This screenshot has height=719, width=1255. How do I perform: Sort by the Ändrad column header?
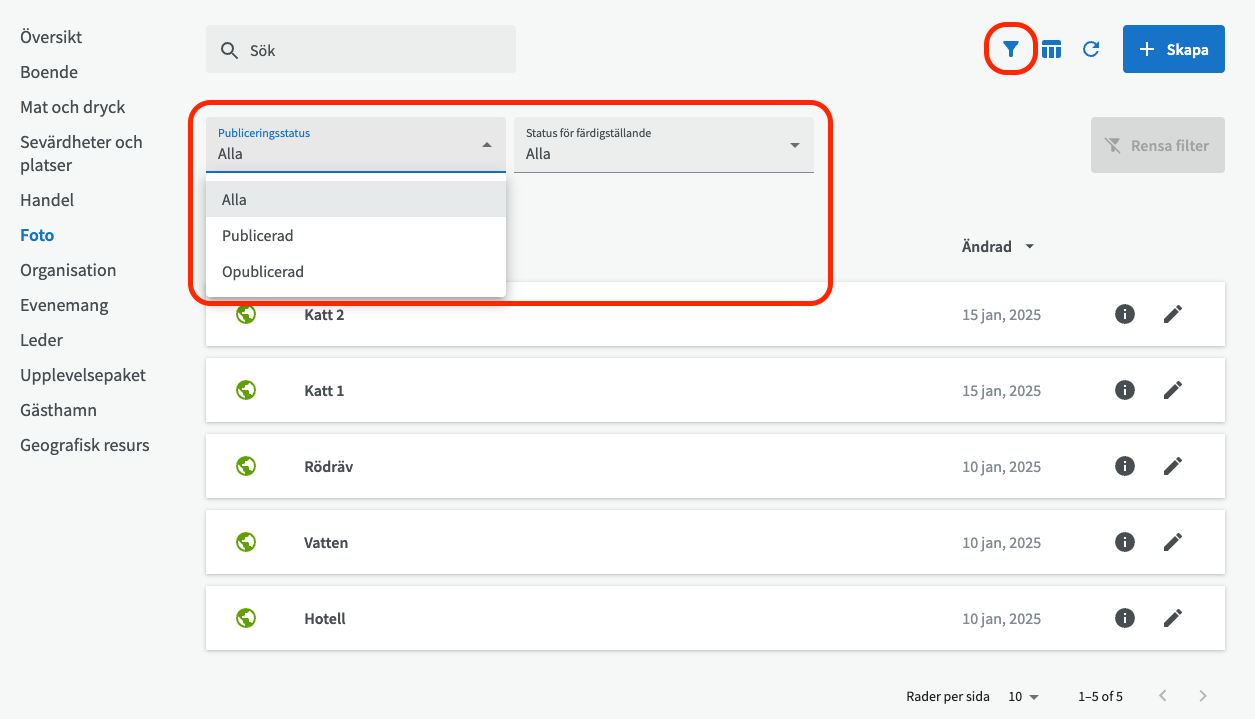(987, 247)
